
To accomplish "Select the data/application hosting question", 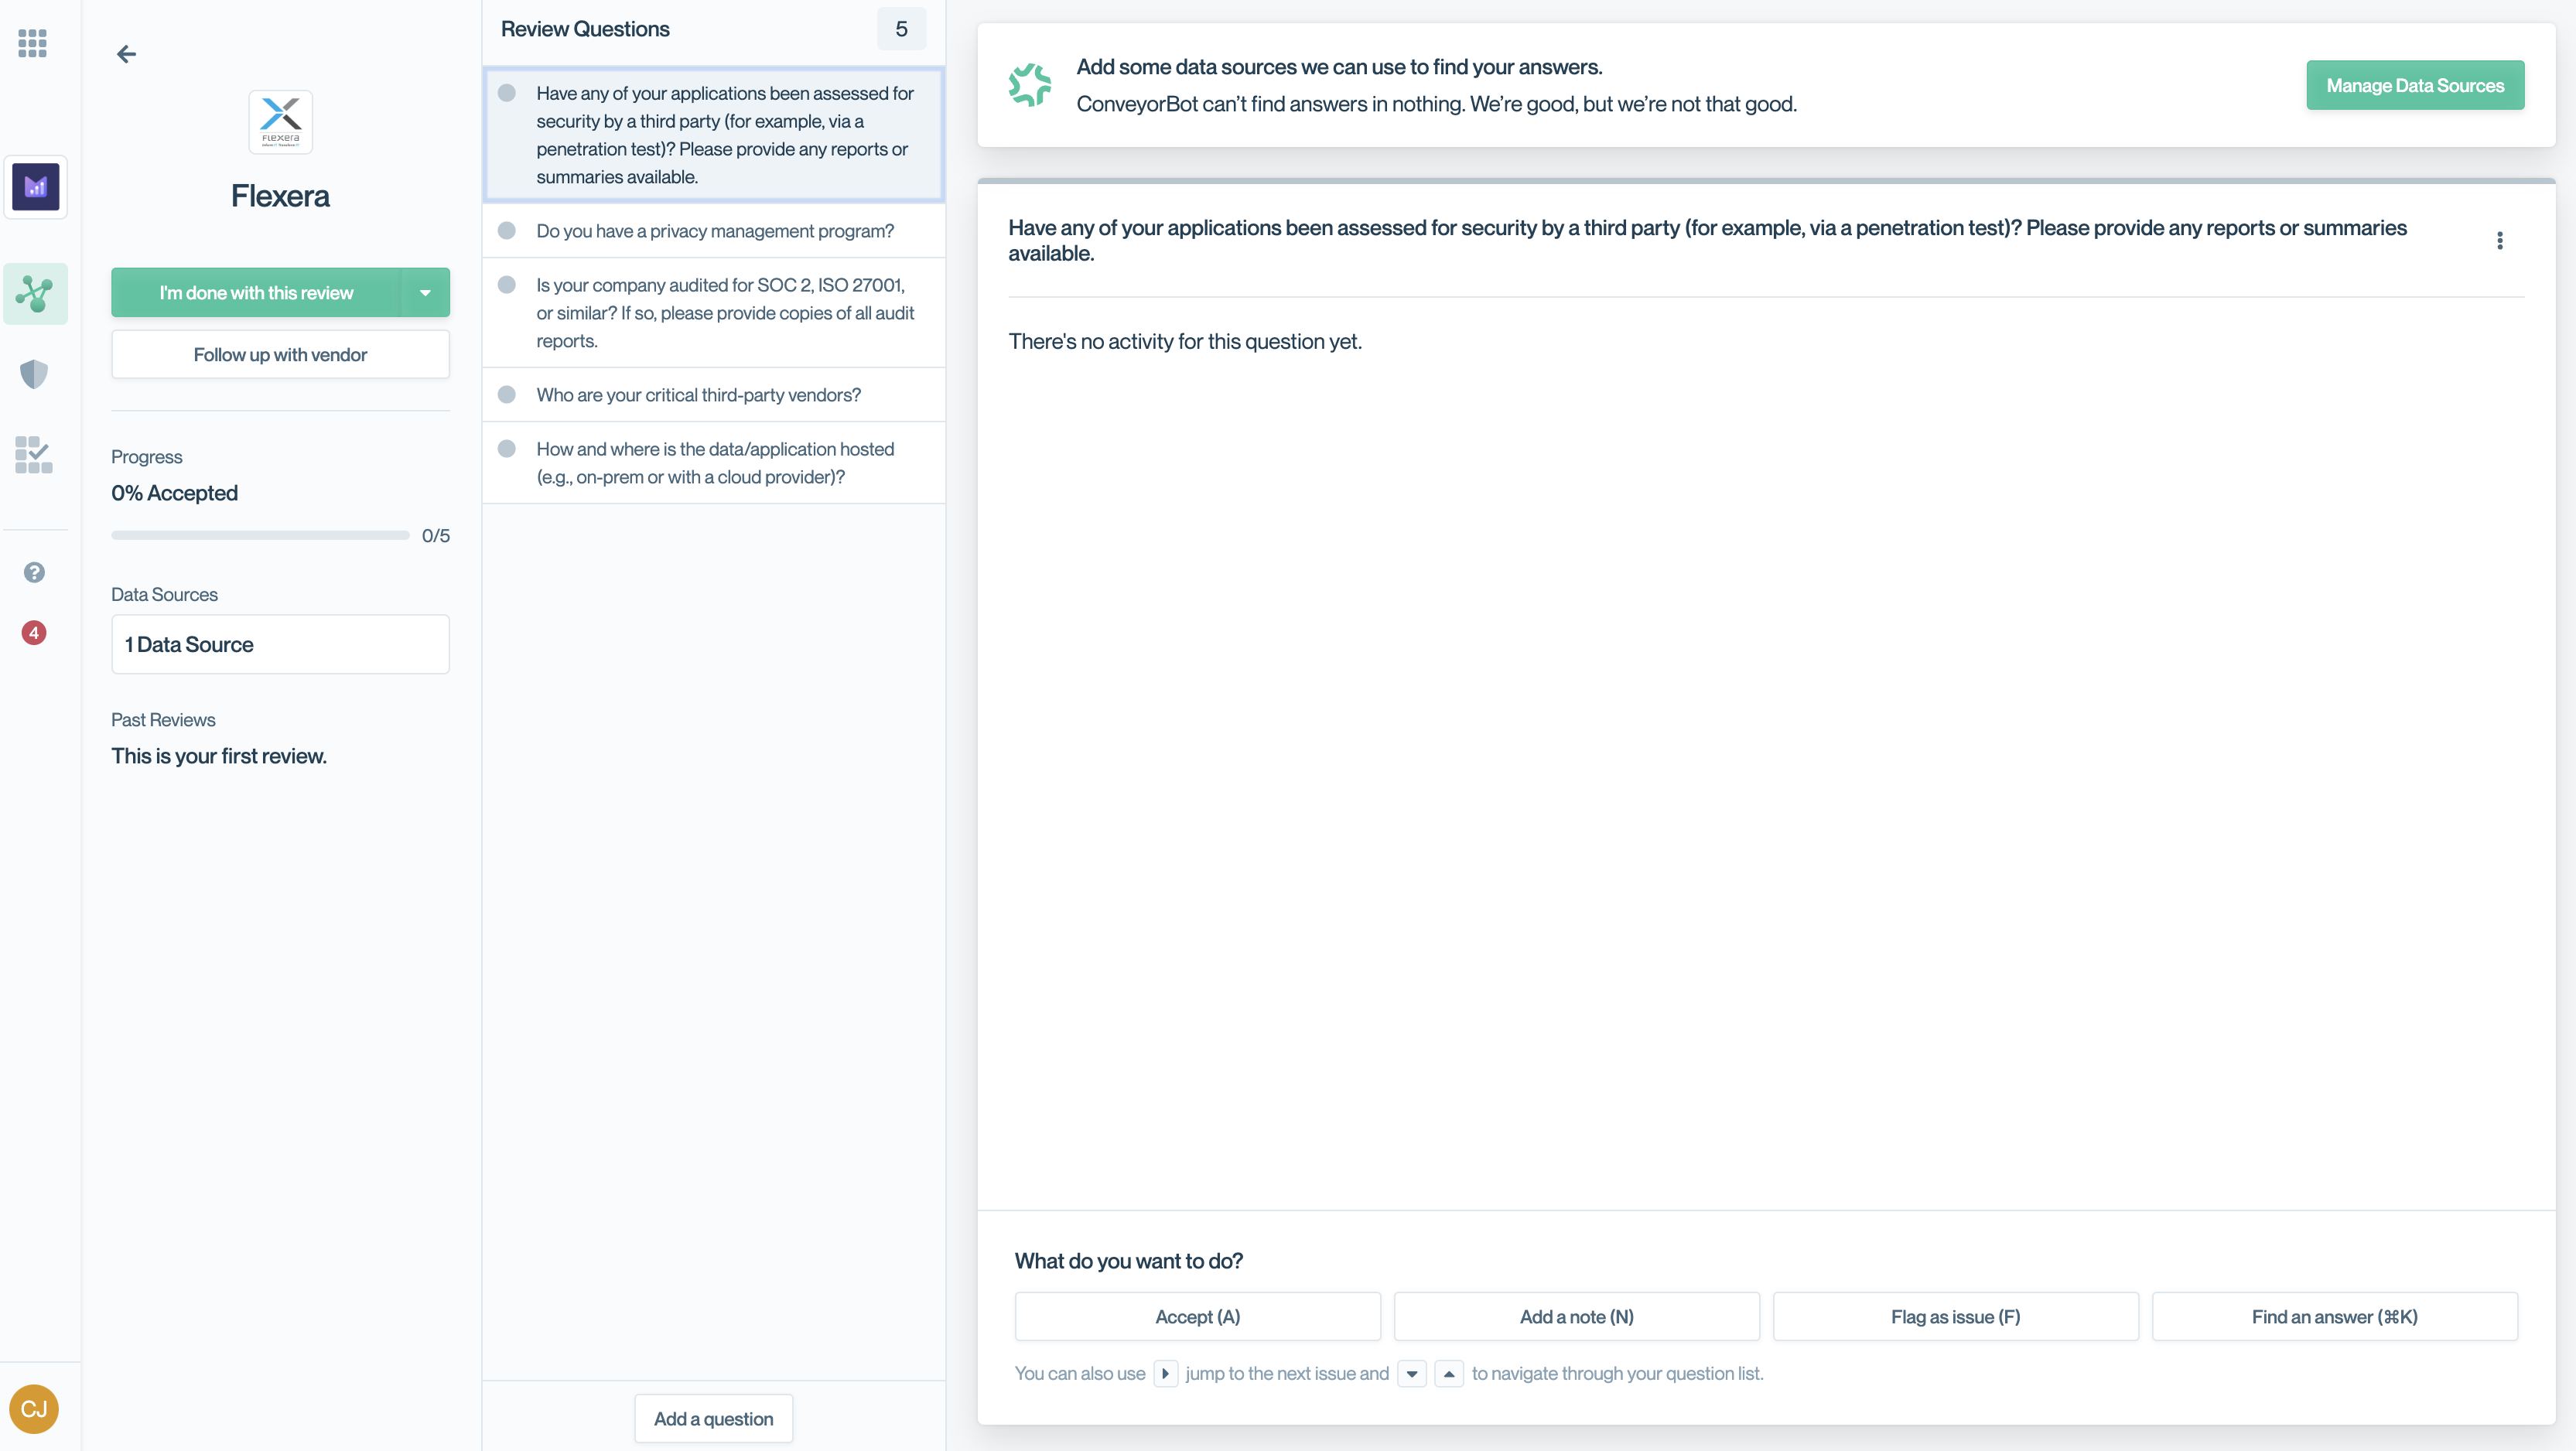I will [714, 463].
